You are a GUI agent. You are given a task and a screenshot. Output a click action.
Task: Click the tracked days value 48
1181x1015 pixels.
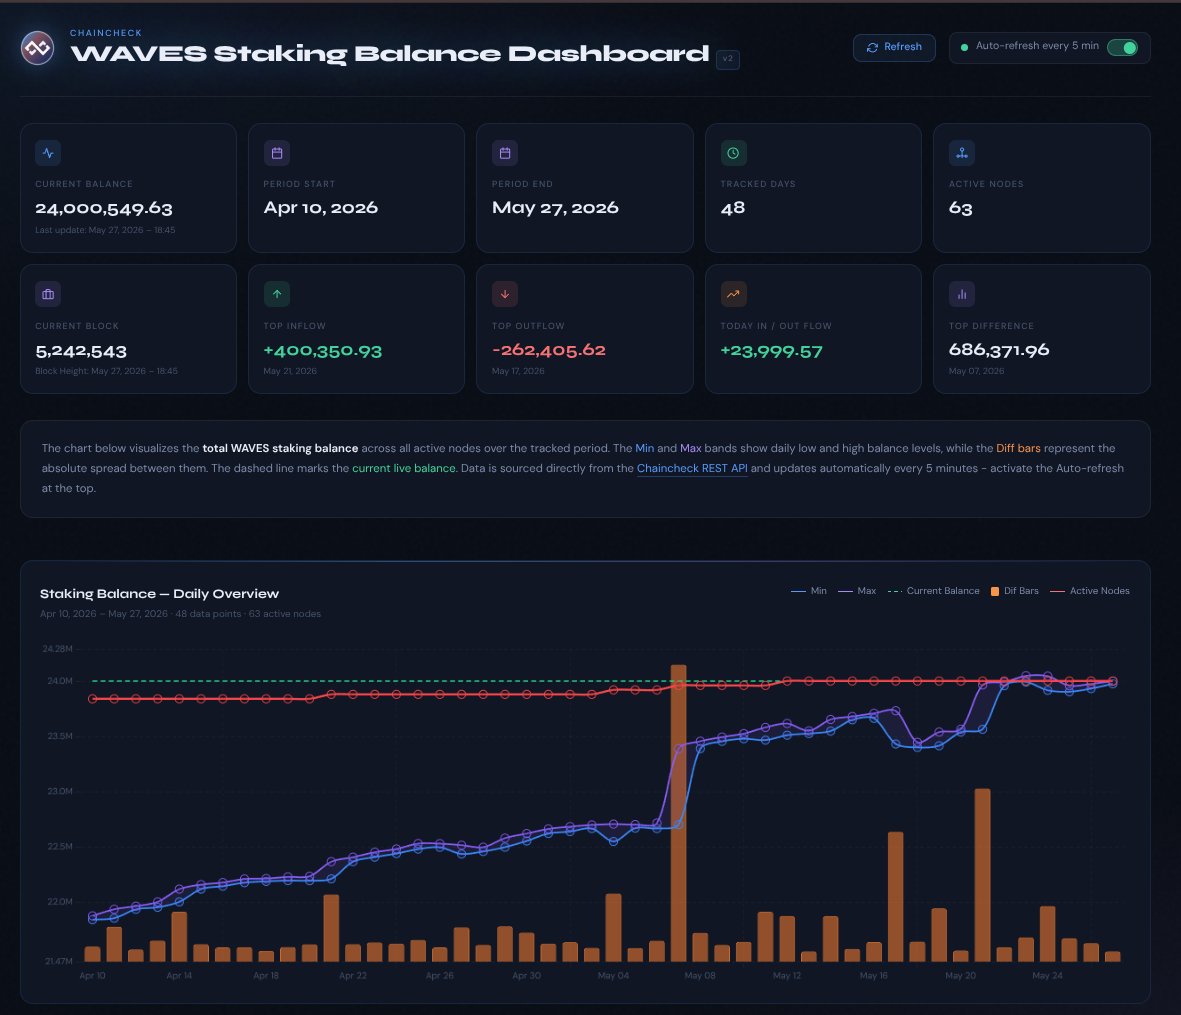pyautogui.click(x=733, y=208)
